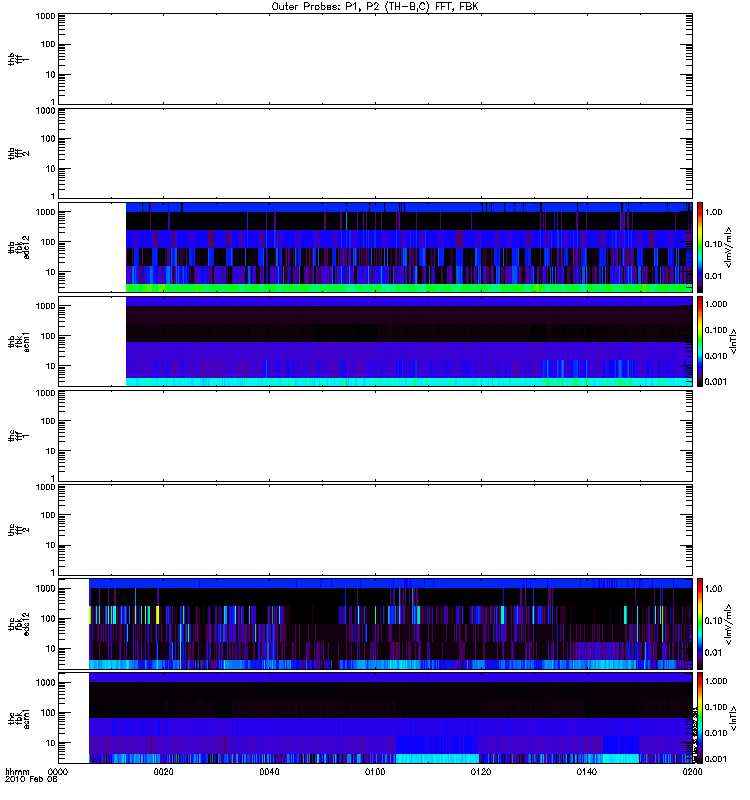Click the empty thc fff 1 panel

pyautogui.click(x=376, y=436)
